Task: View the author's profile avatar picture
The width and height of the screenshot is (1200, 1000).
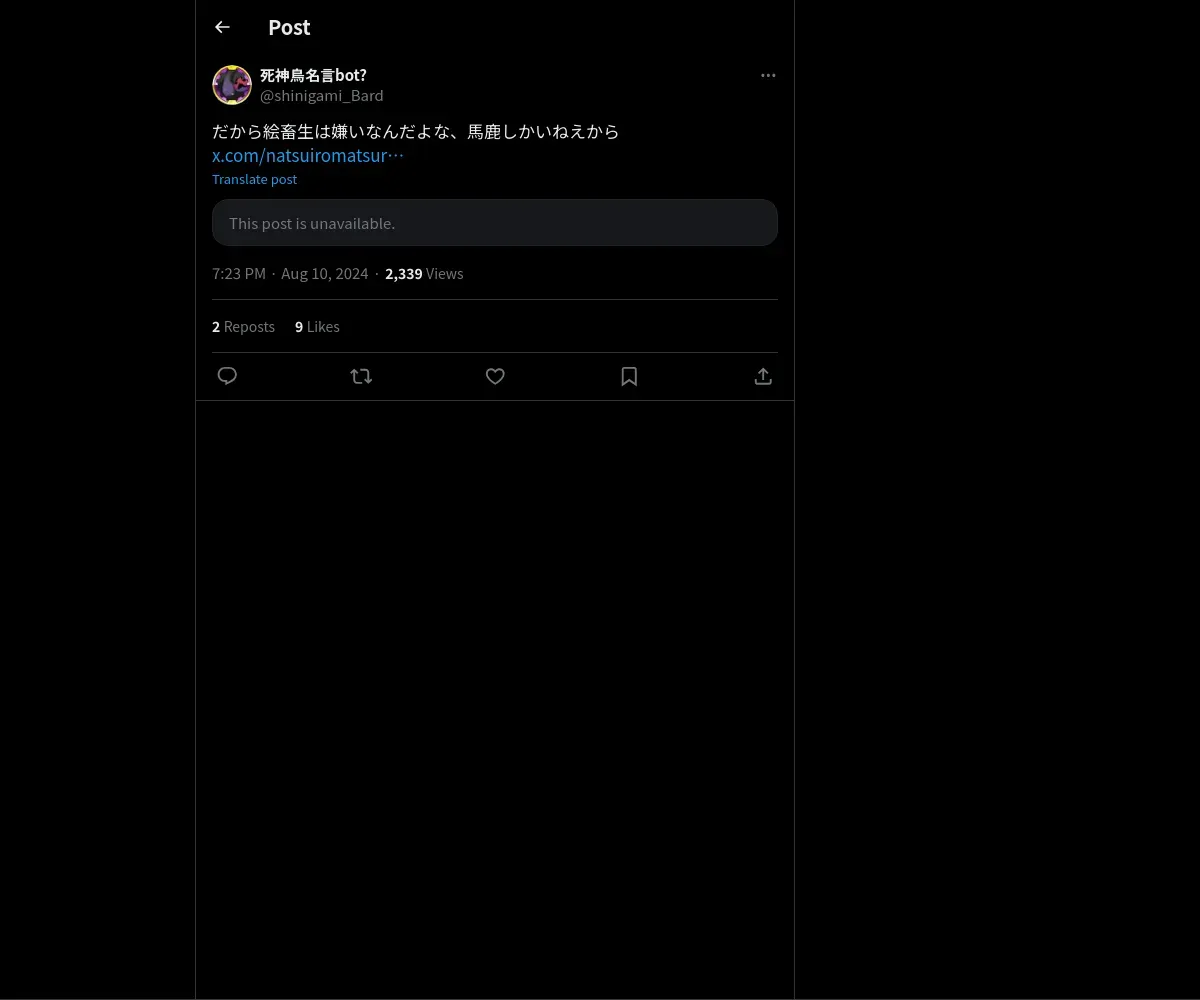Action: pos(232,85)
